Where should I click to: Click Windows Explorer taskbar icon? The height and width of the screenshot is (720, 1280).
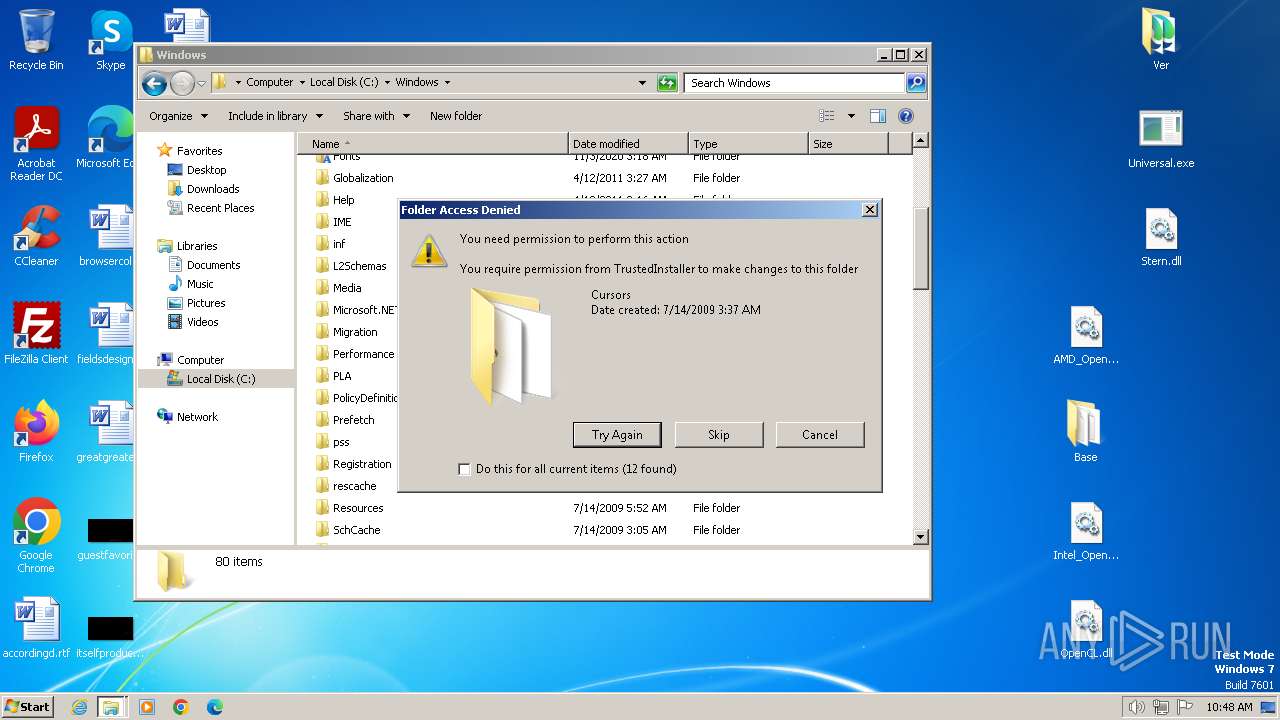(111, 707)
